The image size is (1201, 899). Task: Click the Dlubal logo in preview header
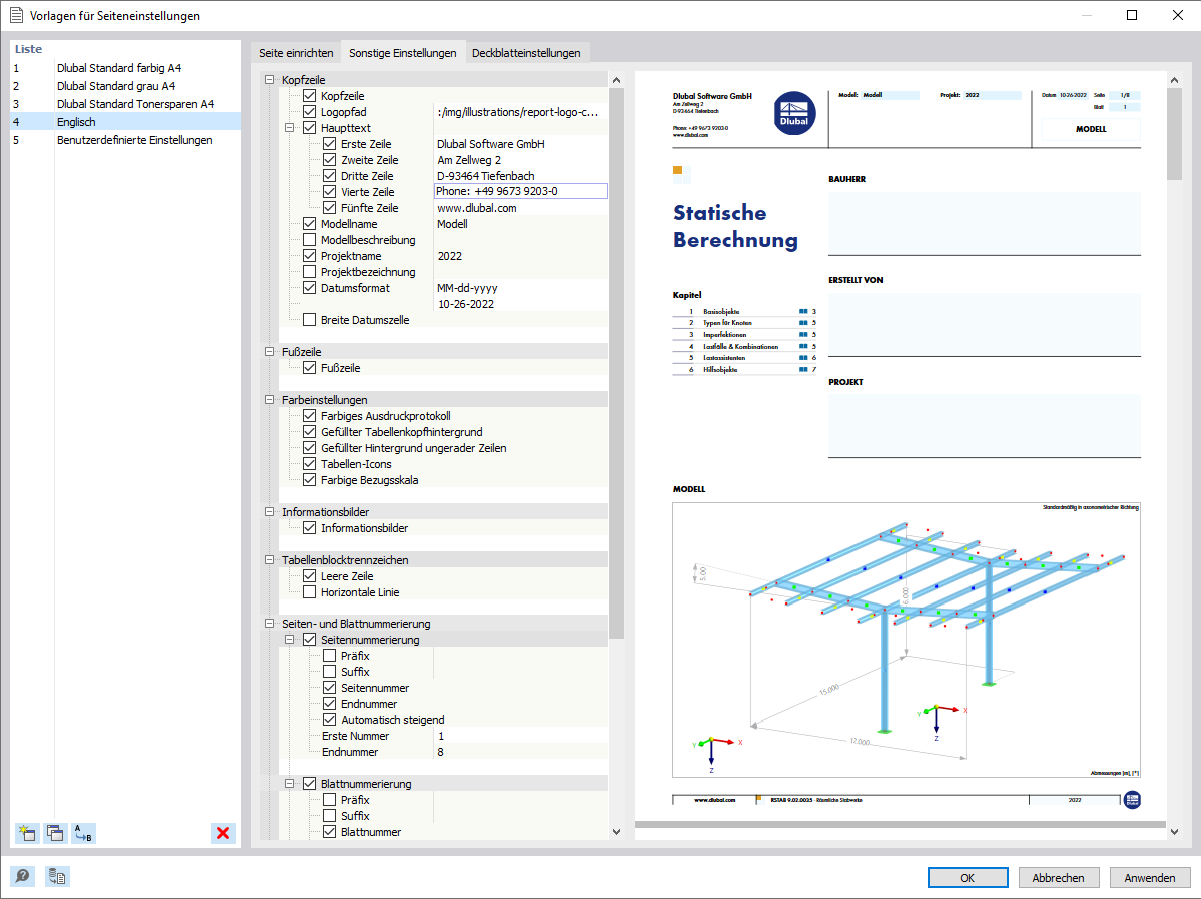(795, 112)
